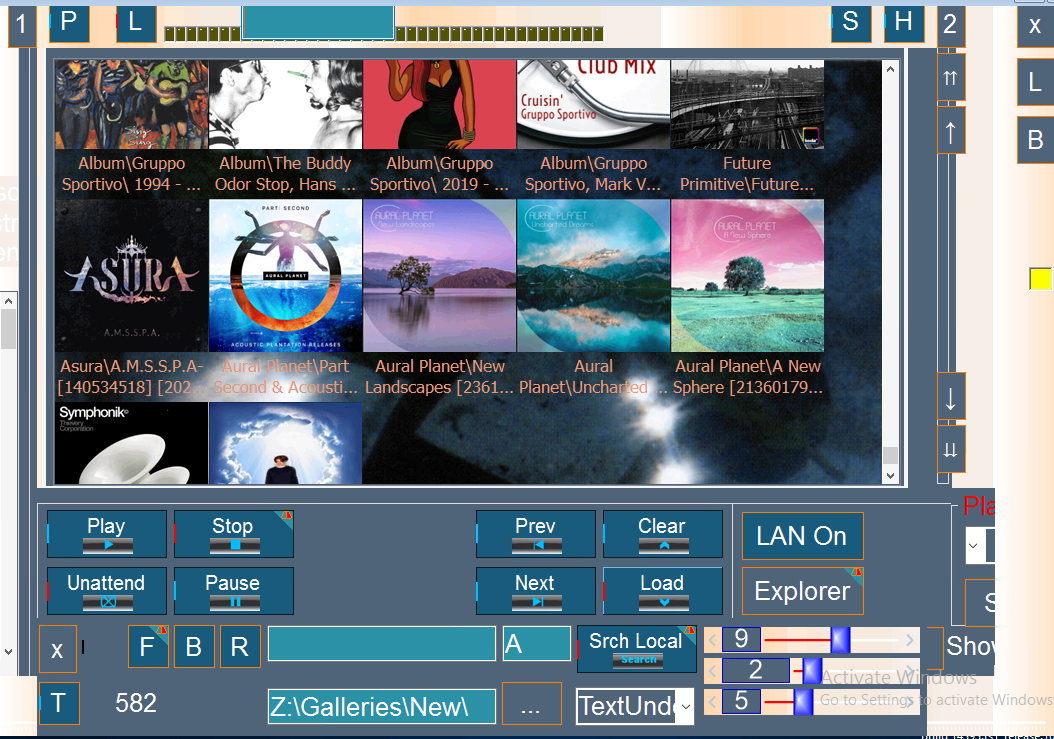Screen dimensions: 1054x739
Task: Click the teal block in the top progress bar
Action: [x=318, y=22]
